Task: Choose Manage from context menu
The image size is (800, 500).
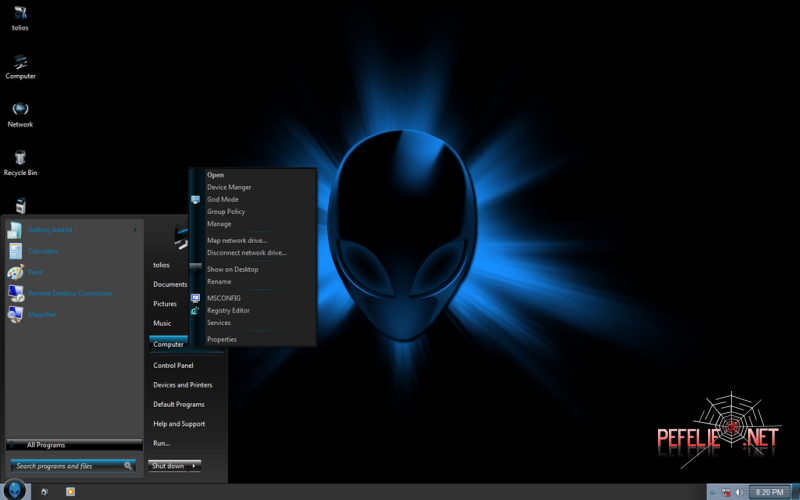Action: (219, 224)
